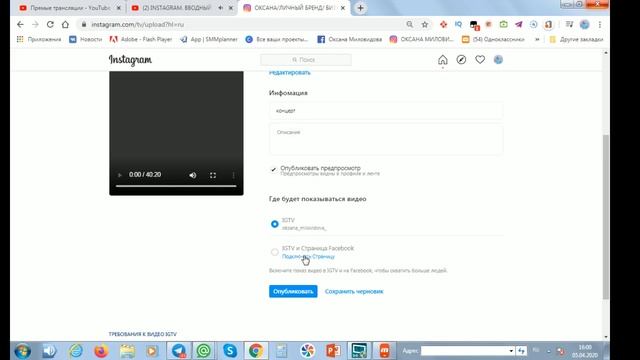
Task: Open PowerPoint from the taskbar
Action: 333,351
